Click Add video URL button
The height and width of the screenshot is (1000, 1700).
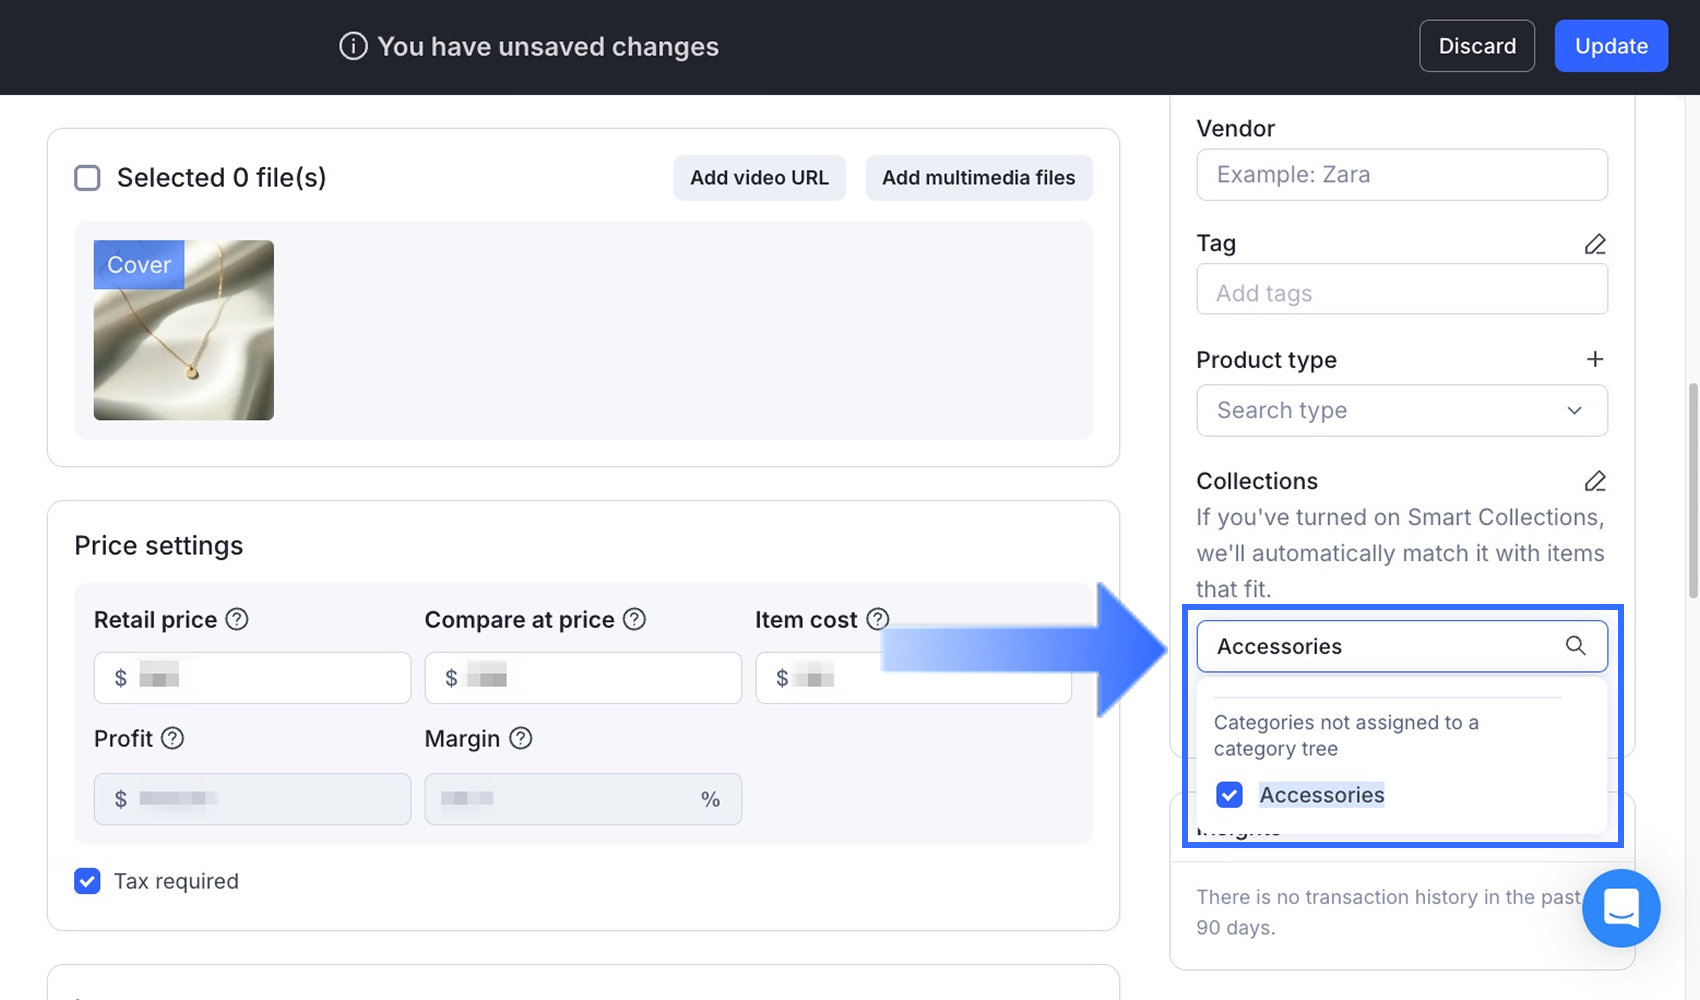point(759,178)
